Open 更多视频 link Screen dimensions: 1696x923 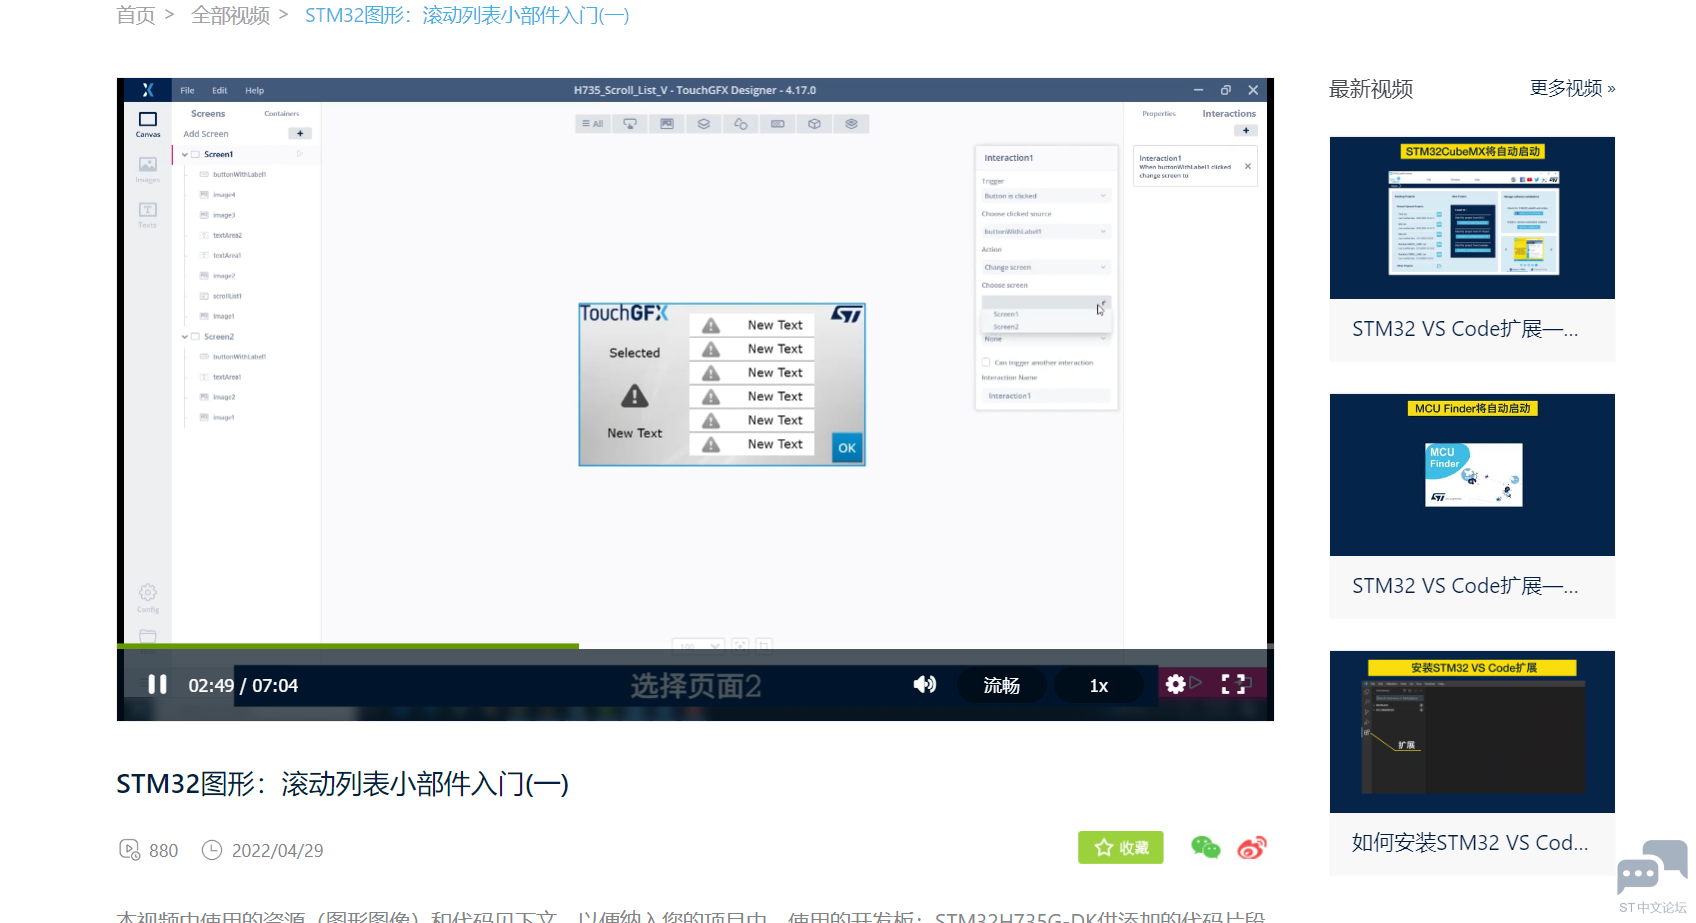(1572, 88)
